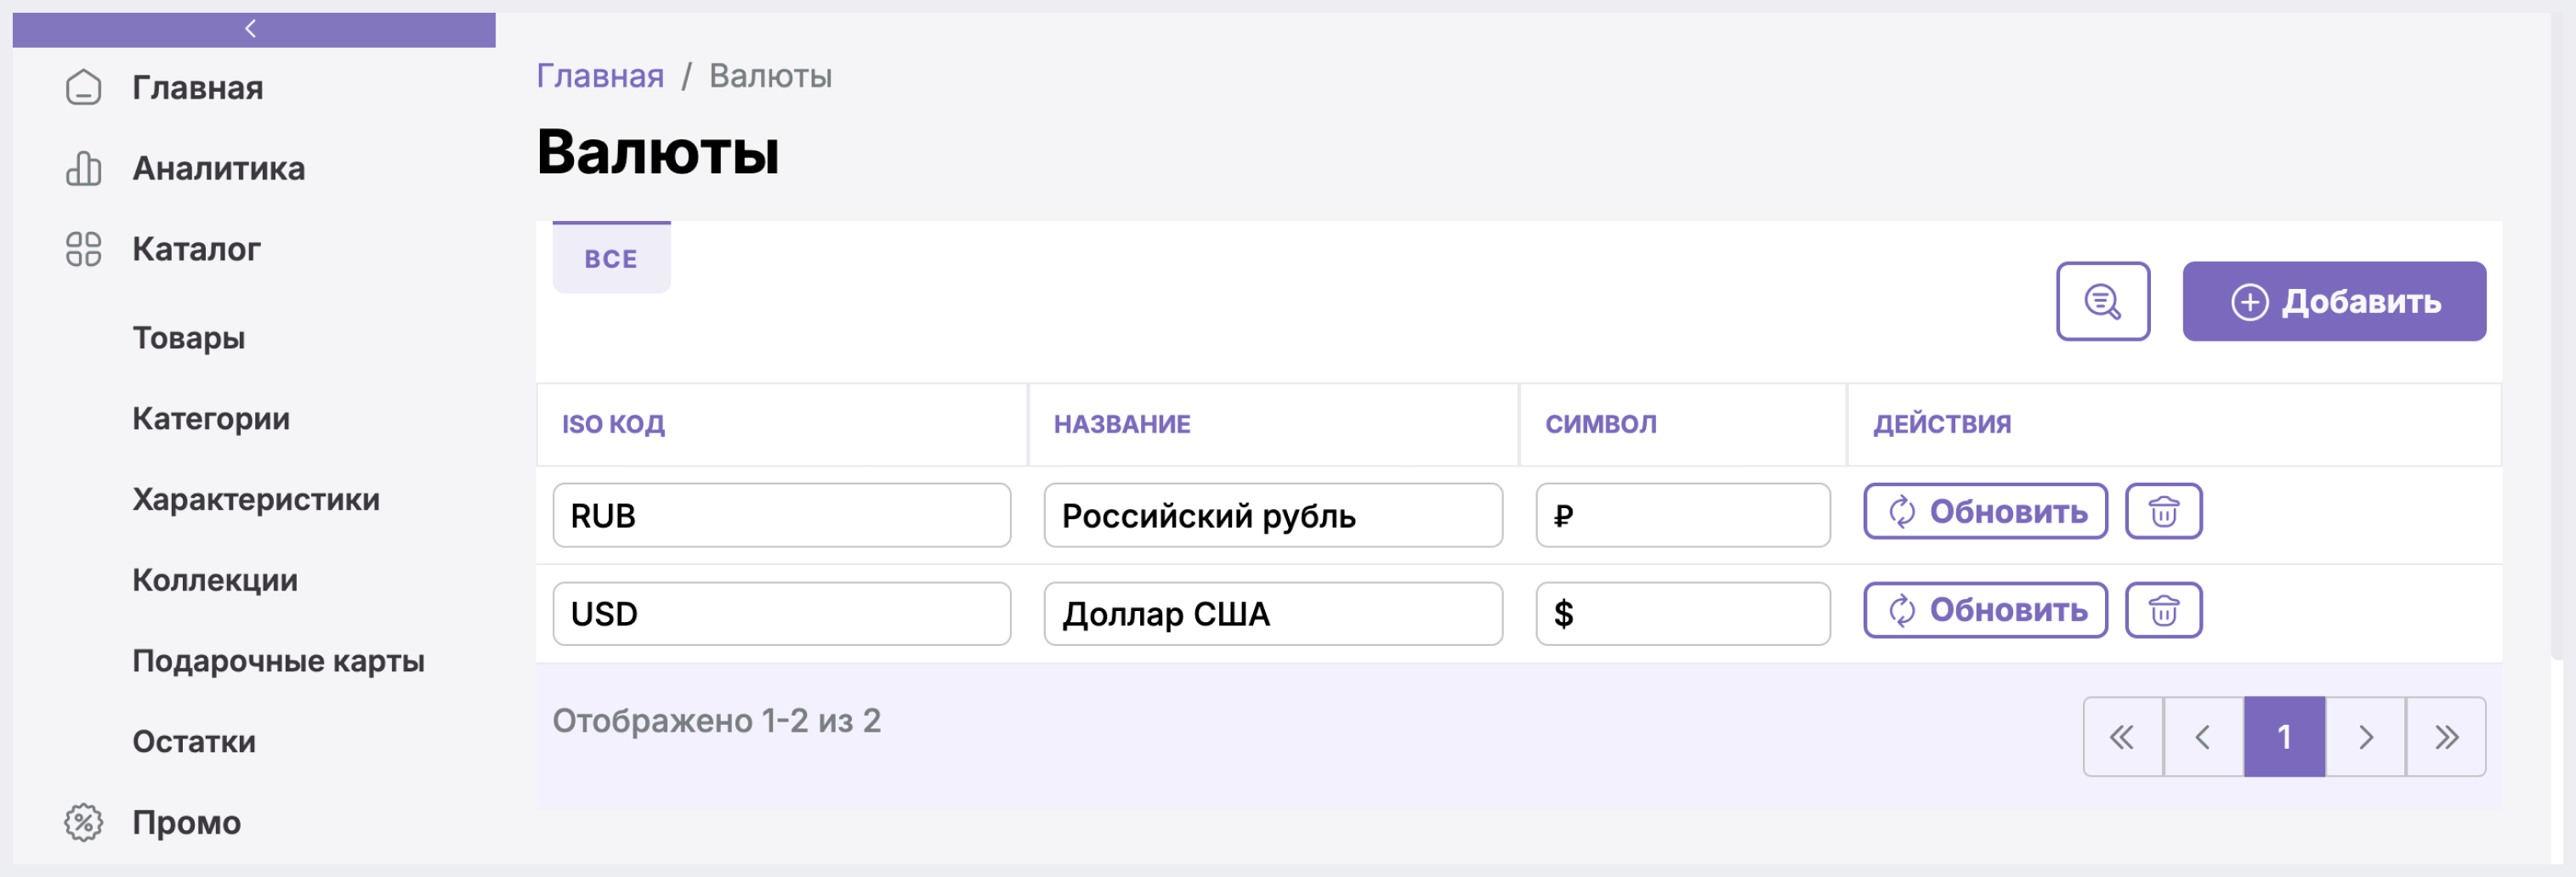Expand the Каталог sidebar section
Screen dimensions: 2576x877
(x=196, y=249)
